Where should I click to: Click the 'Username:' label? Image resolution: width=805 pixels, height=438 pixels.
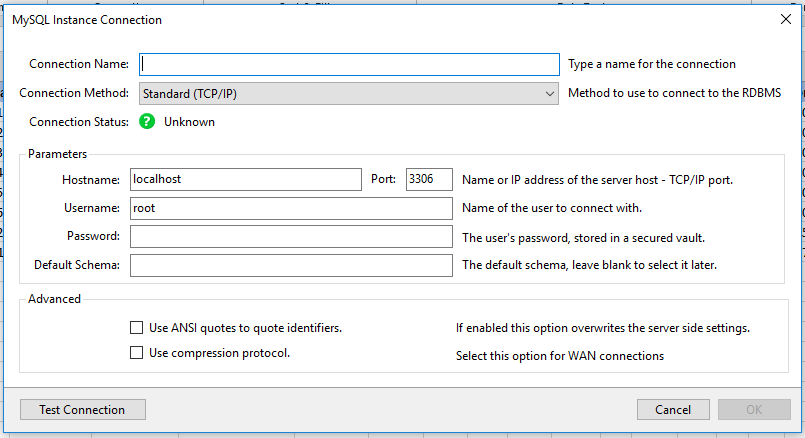coord(92,208)
